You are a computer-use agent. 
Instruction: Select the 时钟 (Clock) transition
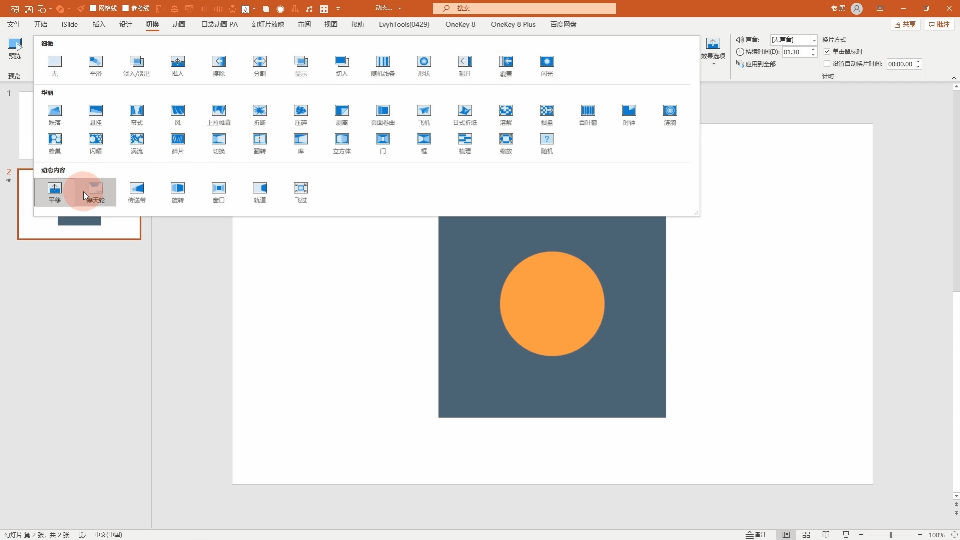629,114
